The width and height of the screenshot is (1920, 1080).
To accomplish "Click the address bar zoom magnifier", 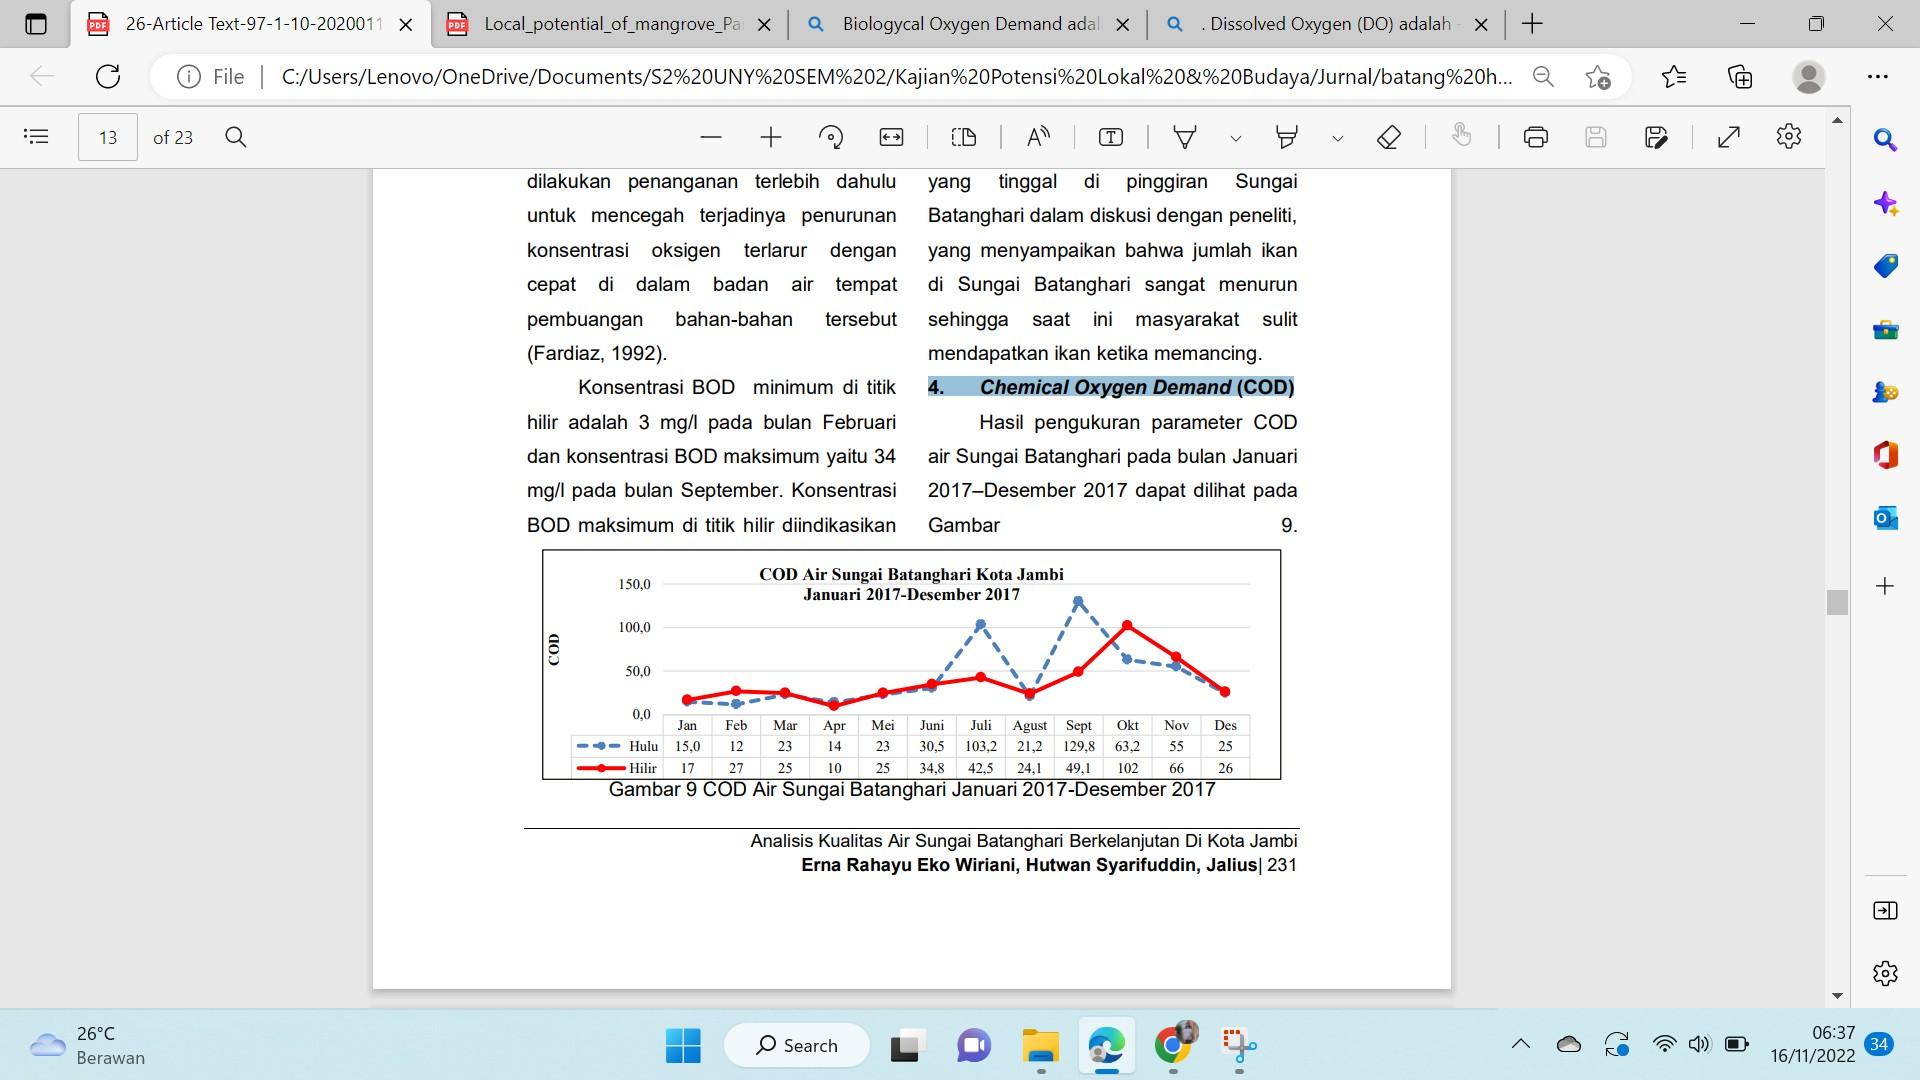I will [1543, 77].
